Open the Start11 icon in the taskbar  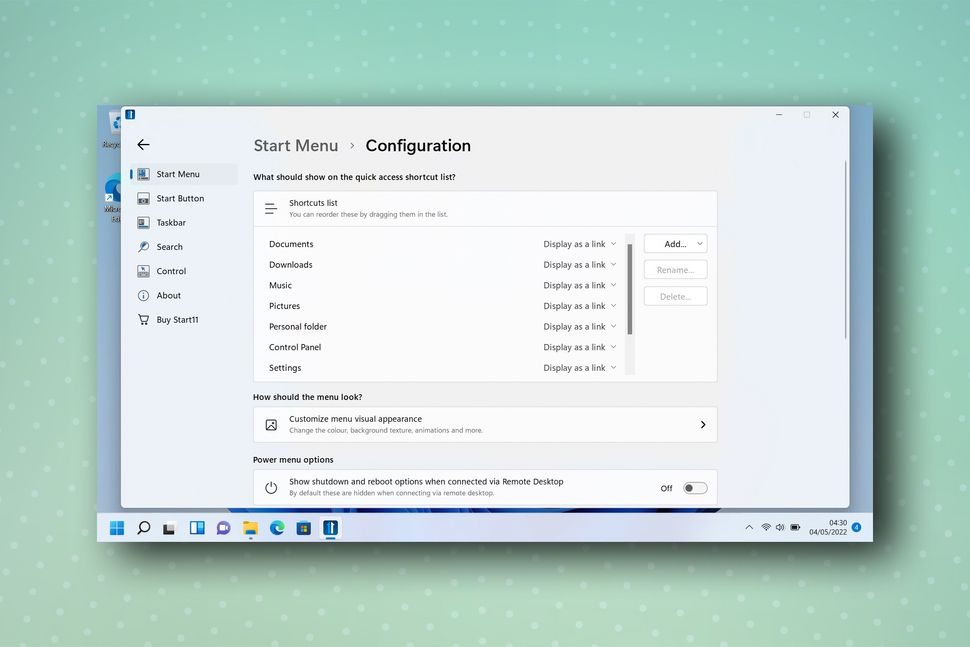[x=330, y=527]
